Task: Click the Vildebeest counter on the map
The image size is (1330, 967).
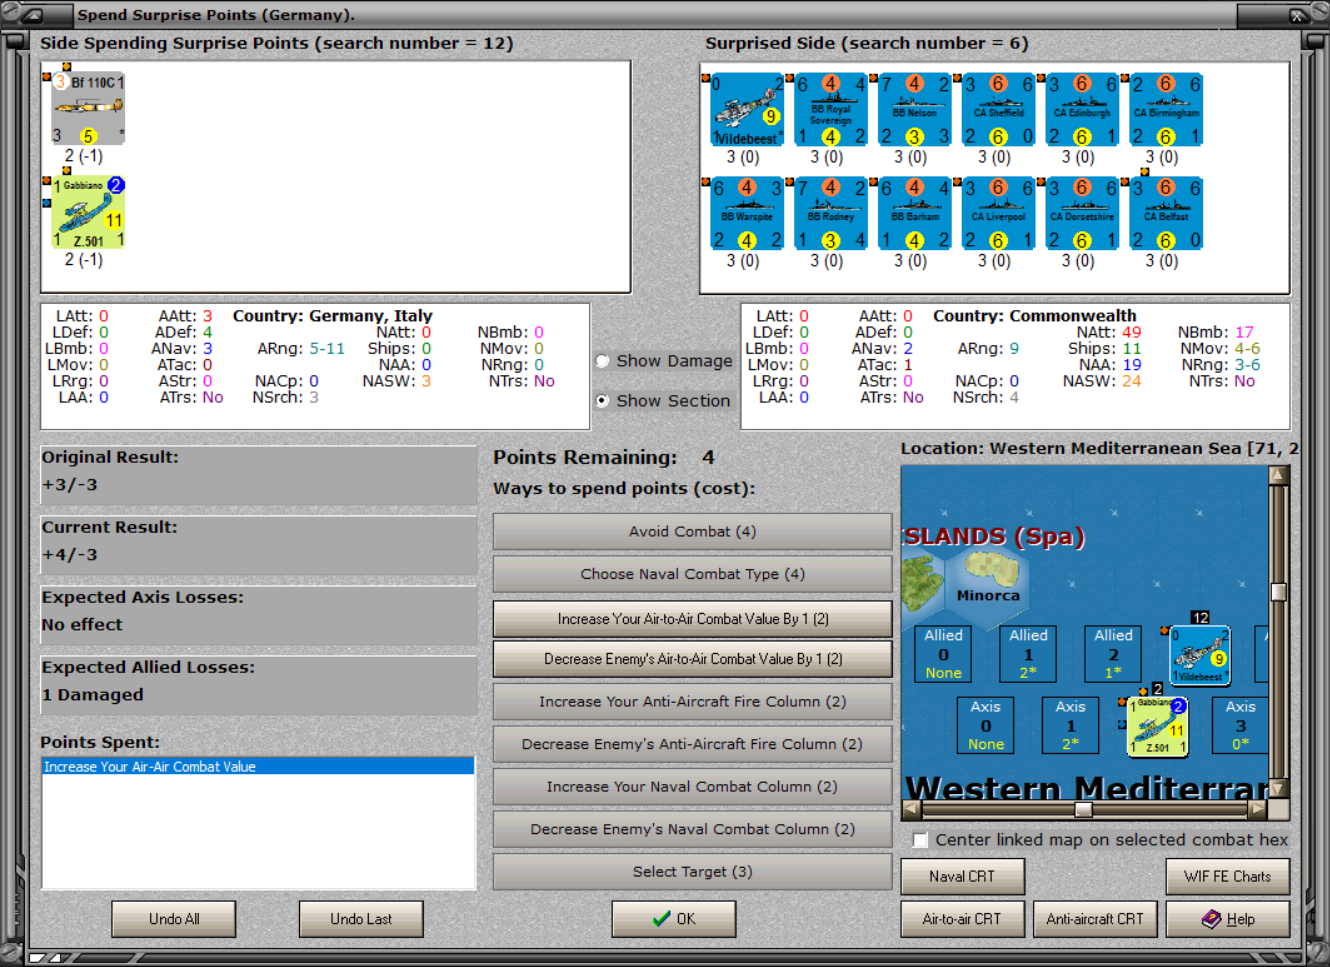Action: (1200, 656)
